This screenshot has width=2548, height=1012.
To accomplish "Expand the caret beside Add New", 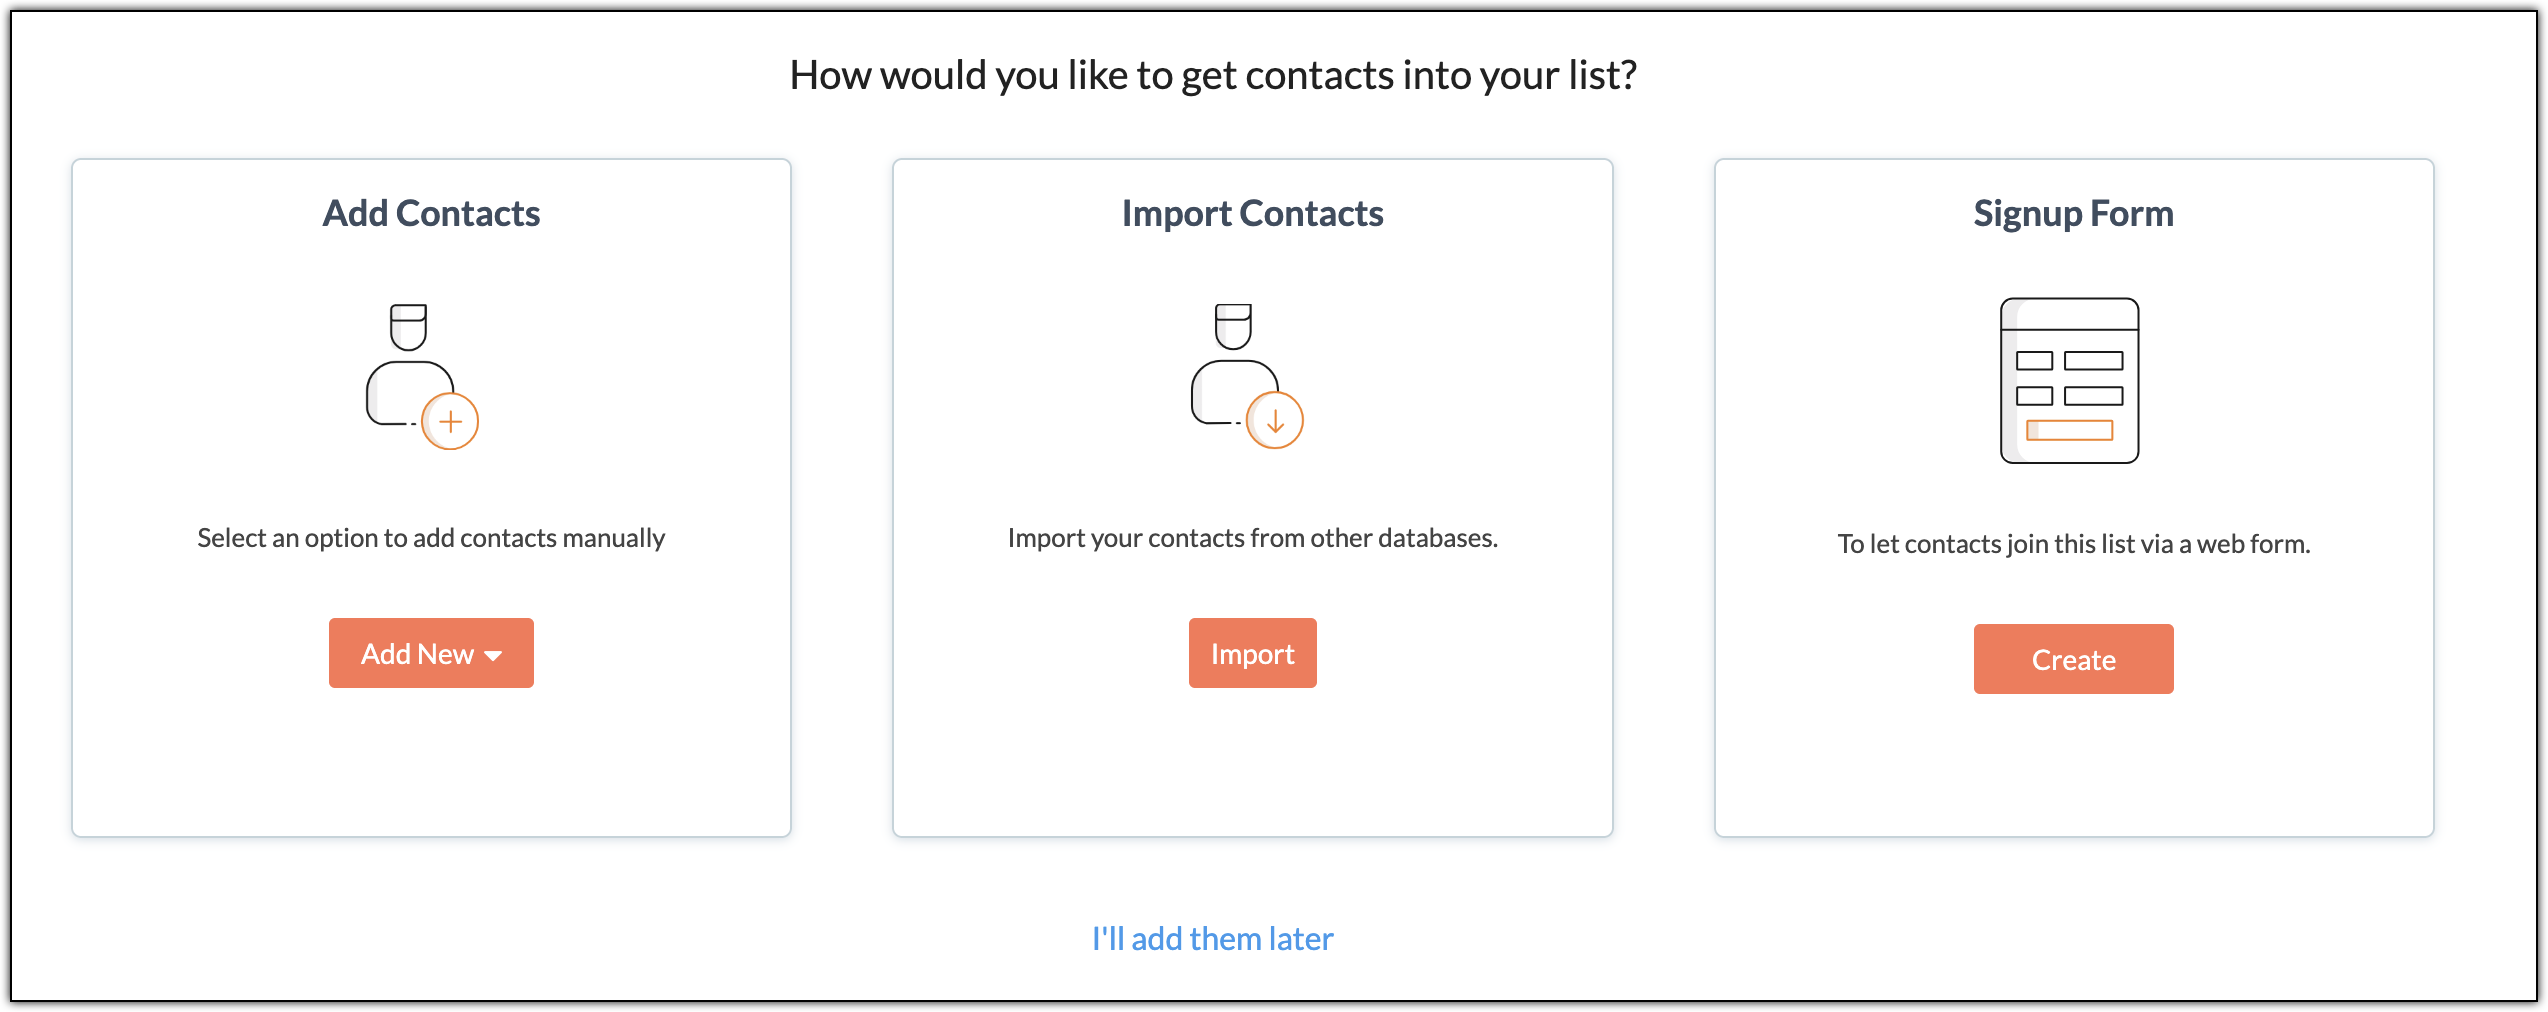I will (x=494, y=656).
